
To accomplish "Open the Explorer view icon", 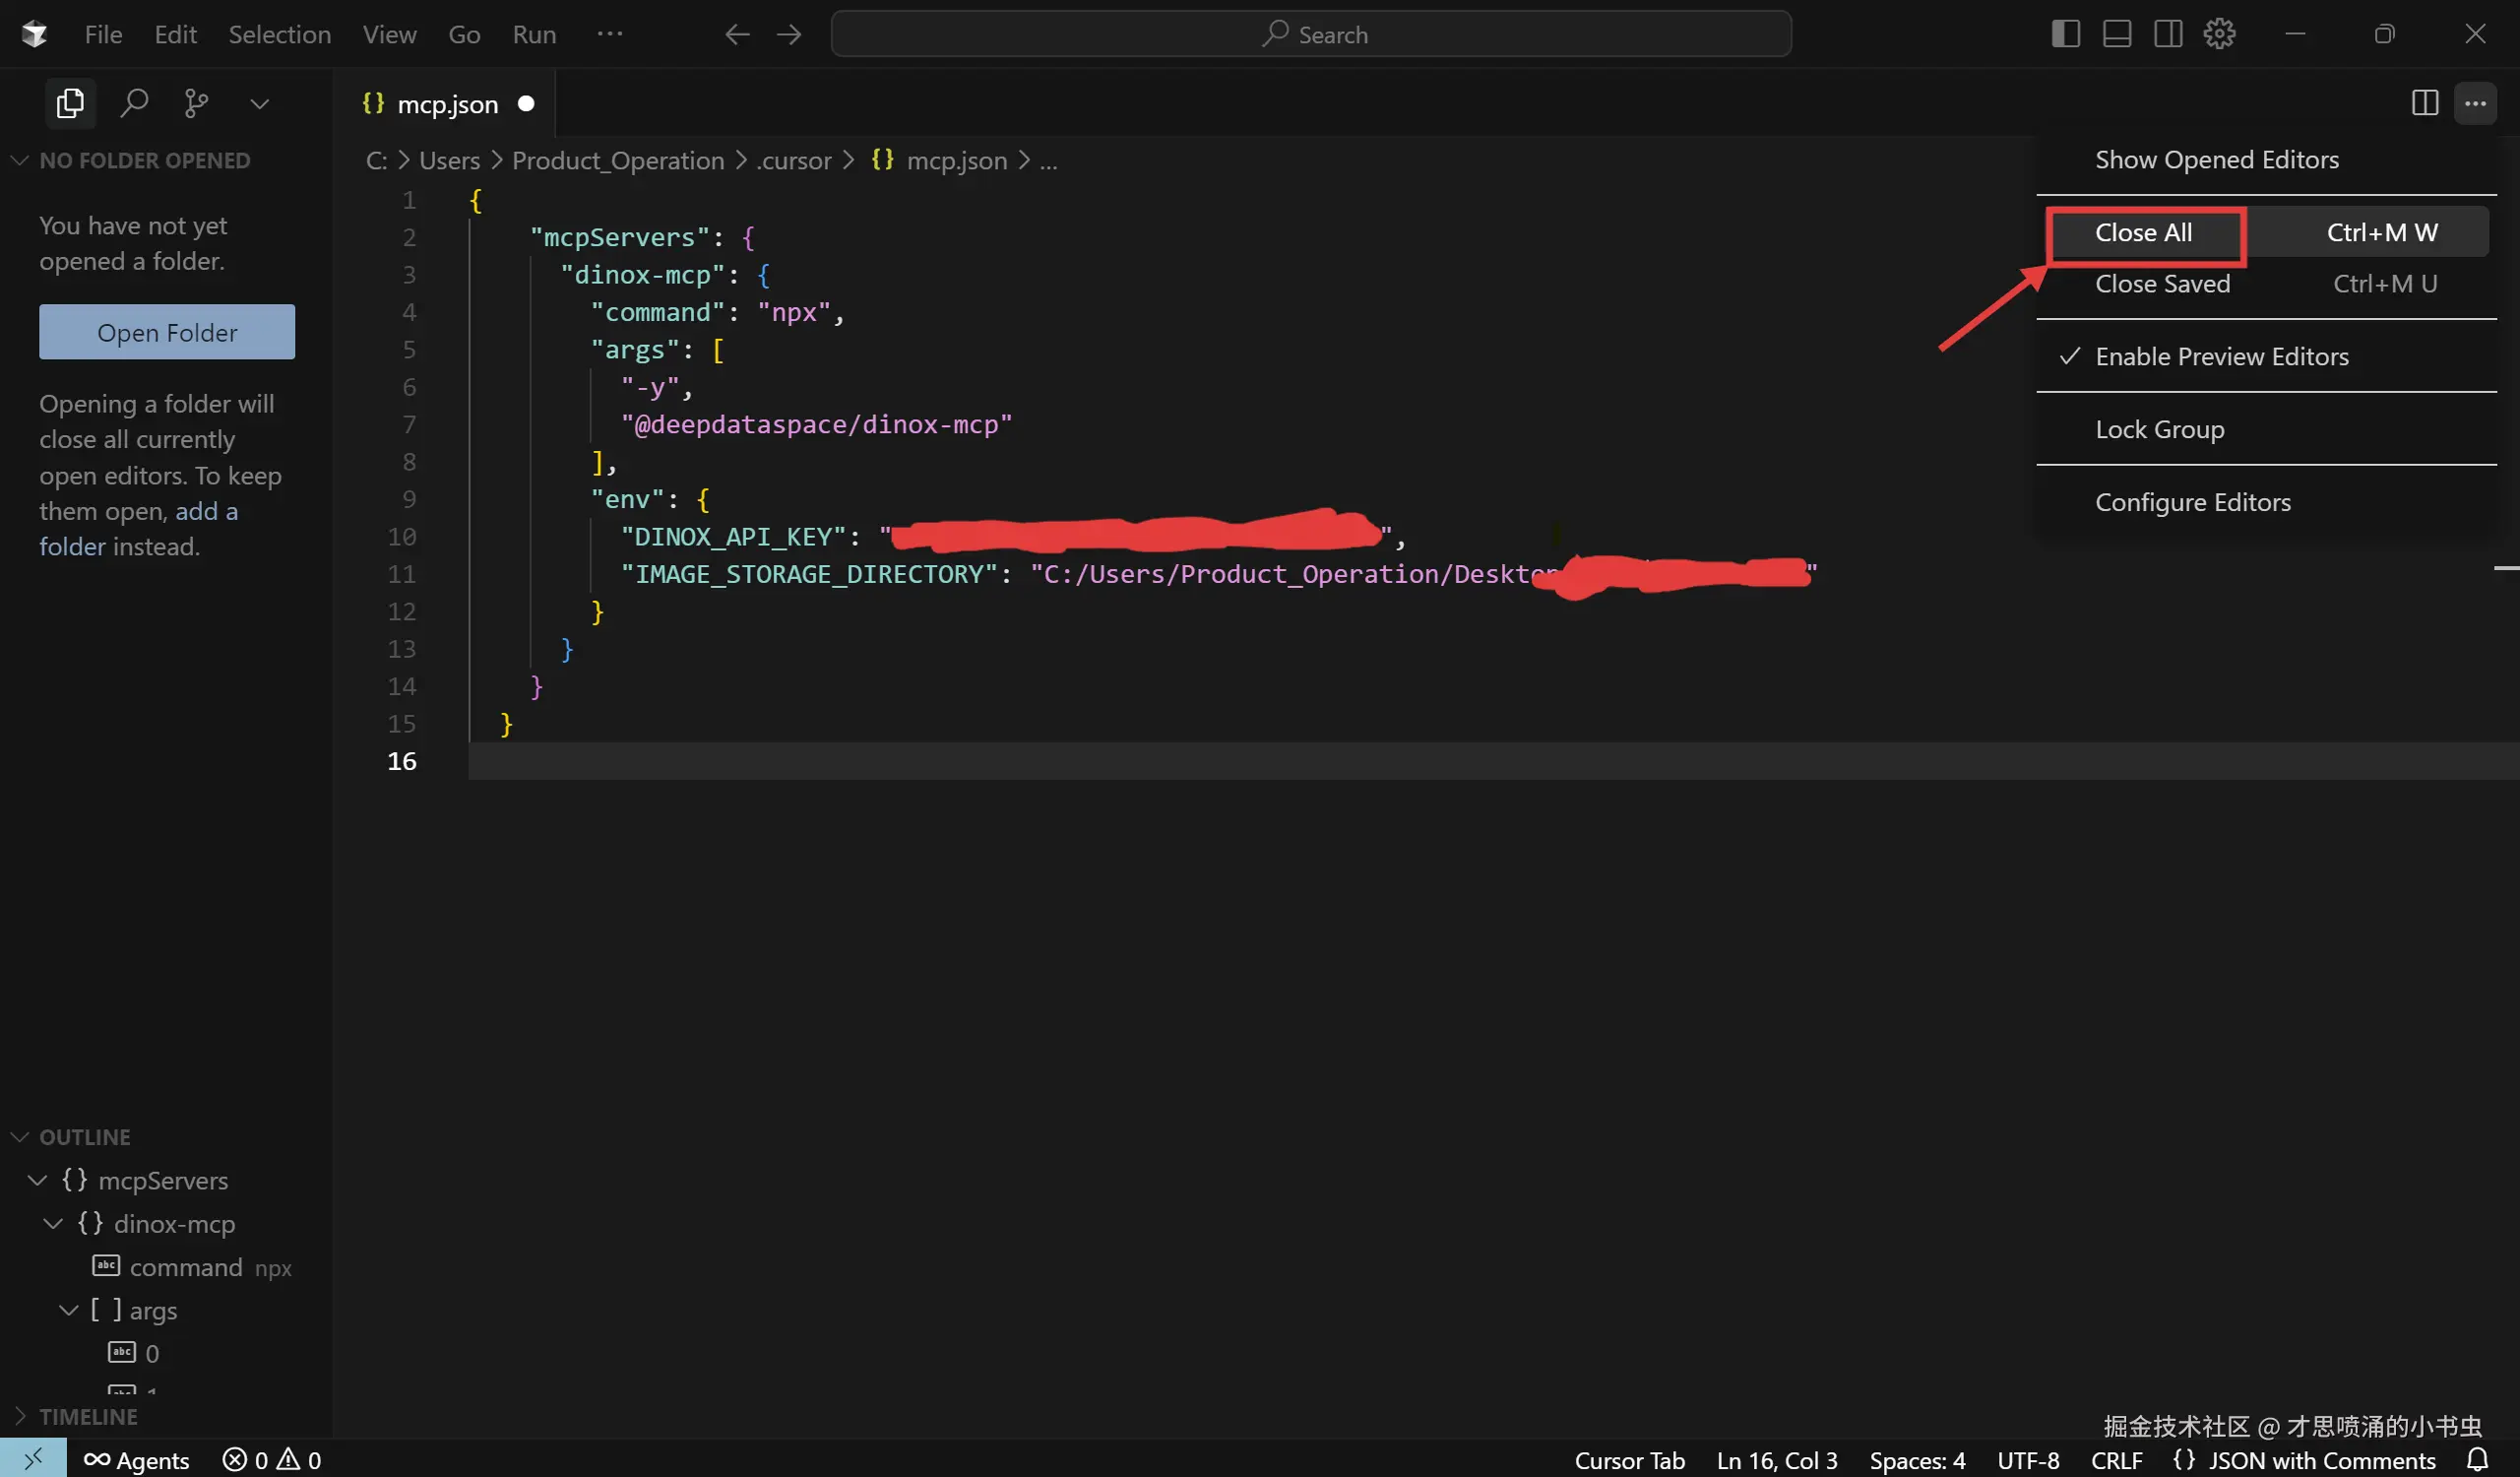I will coord(70,103).
